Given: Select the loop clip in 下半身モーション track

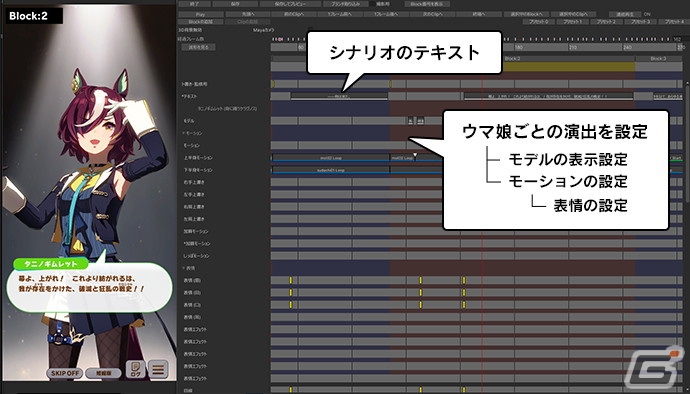Looking at the screenshot, I should tap(331, 170).
